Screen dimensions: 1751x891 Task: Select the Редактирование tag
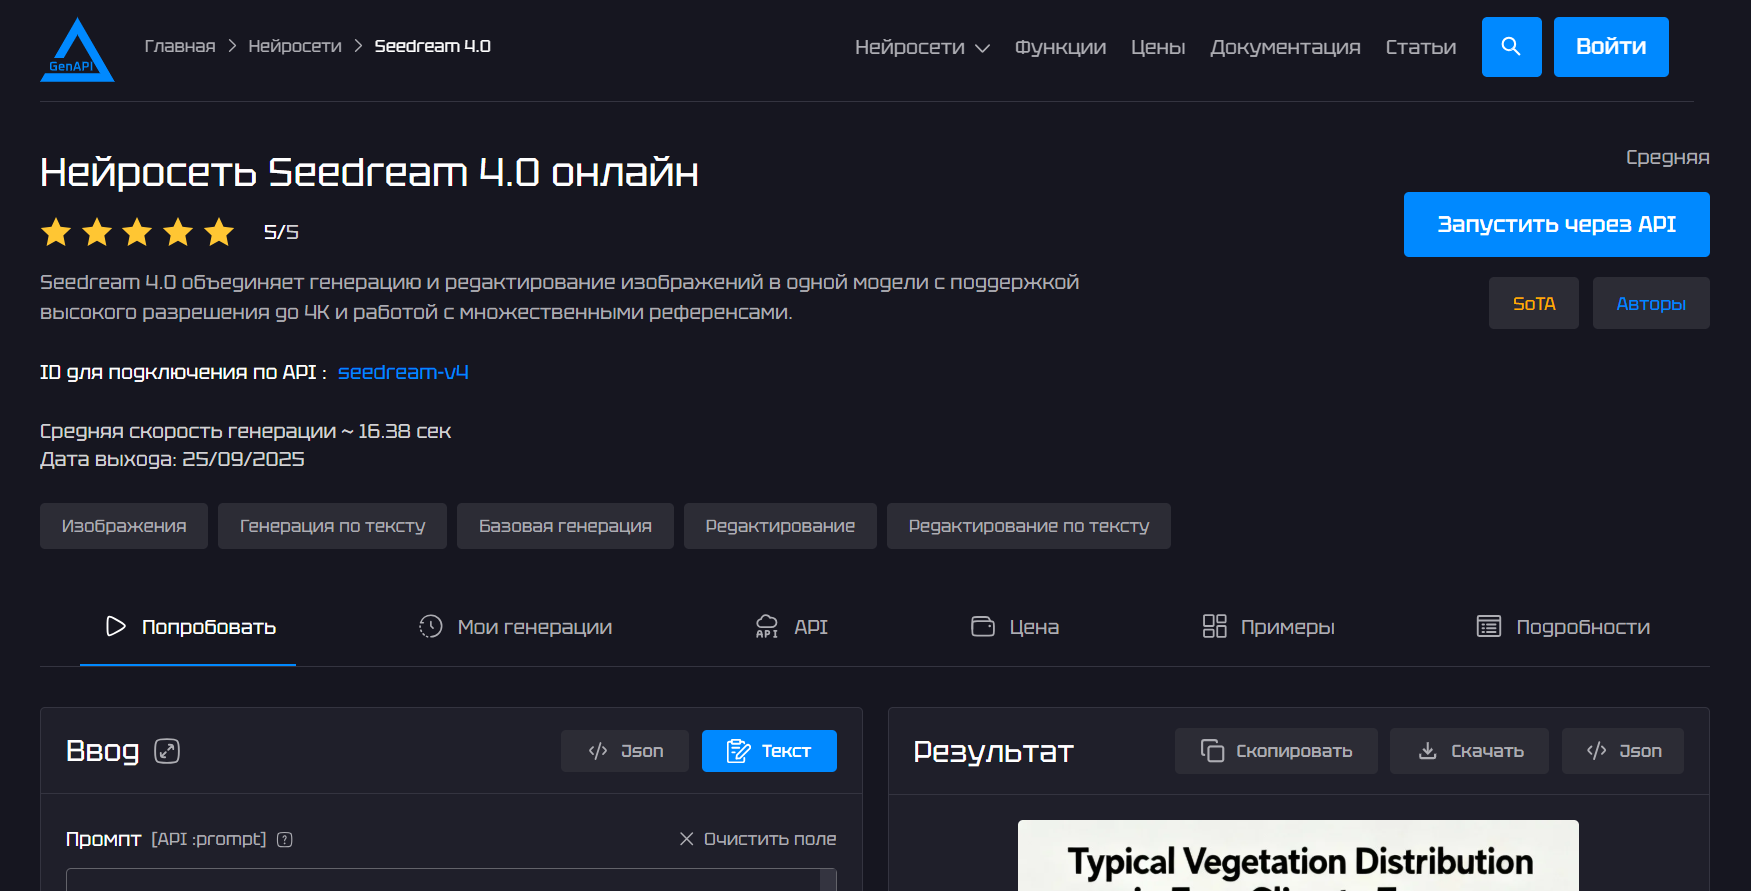point(780,526)
